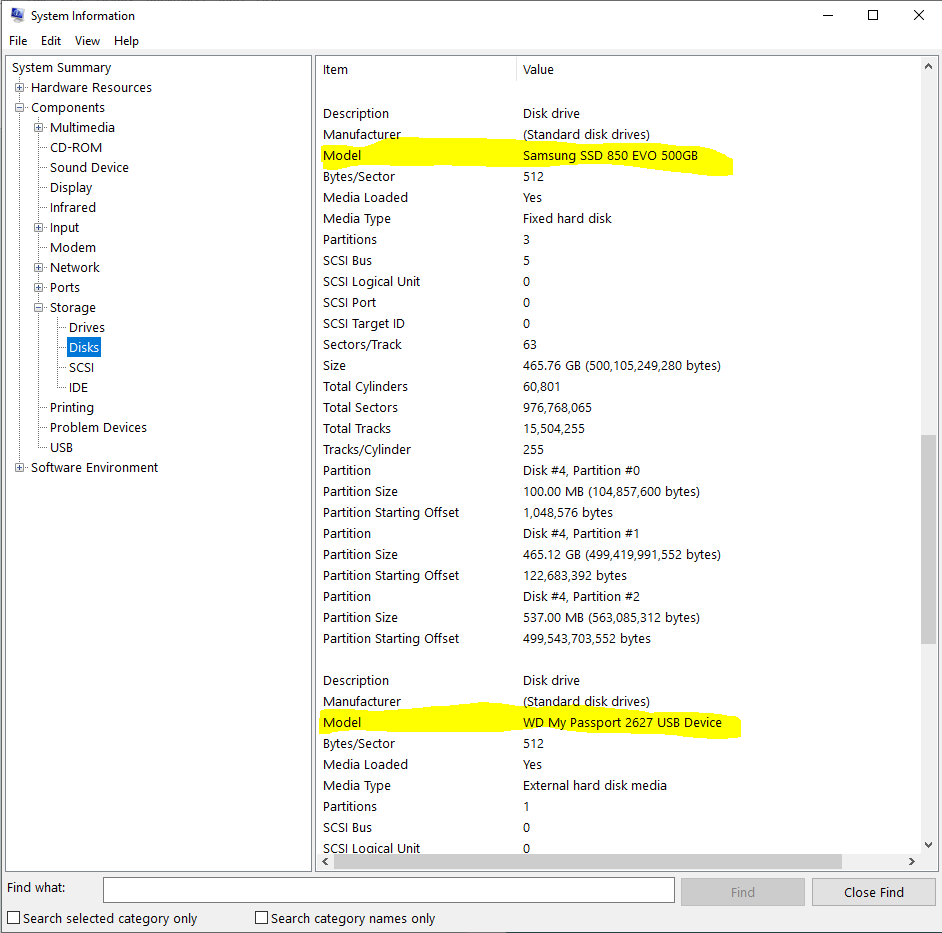This screenshot has width=942, height=933.
Task: Click the 499,543,703,552 bytes offset value
Action: pyautogui.click(x=586, y=639)
